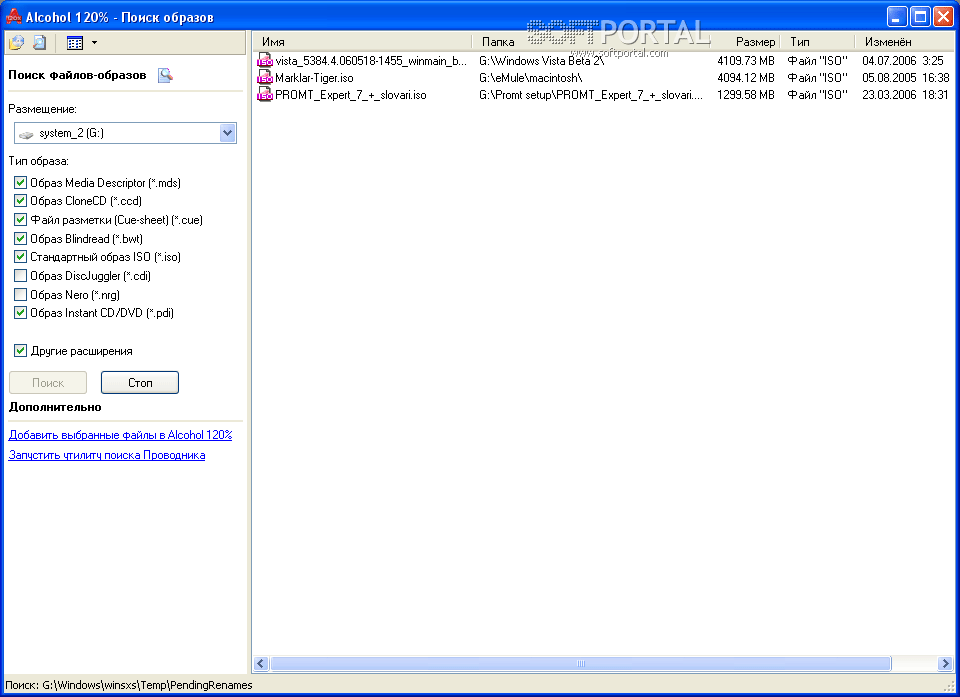Open the view mode dropdown arrow

click(x=94, y=43)
